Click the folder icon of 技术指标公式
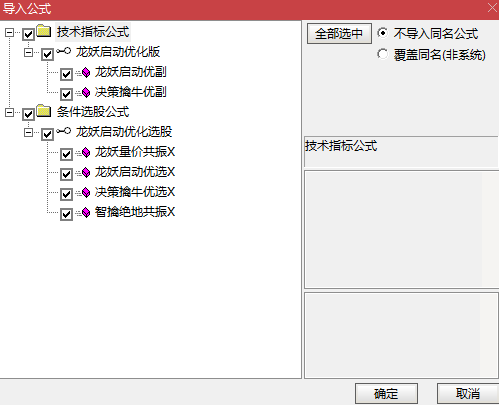The width and height of the screenshot is (499, 405). pos(44,31)
